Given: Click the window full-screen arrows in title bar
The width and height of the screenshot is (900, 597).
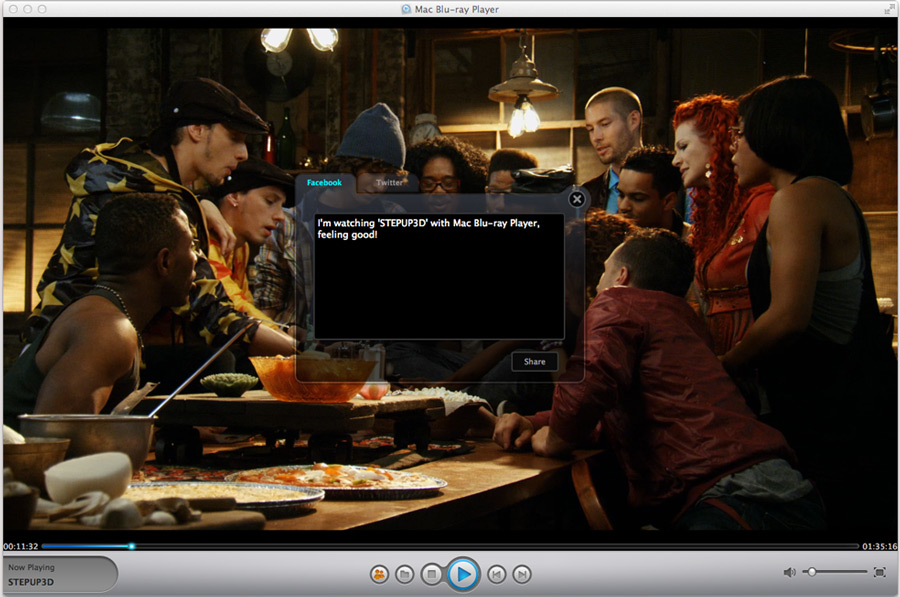Looking at the screenshot, I should [889, 9].
